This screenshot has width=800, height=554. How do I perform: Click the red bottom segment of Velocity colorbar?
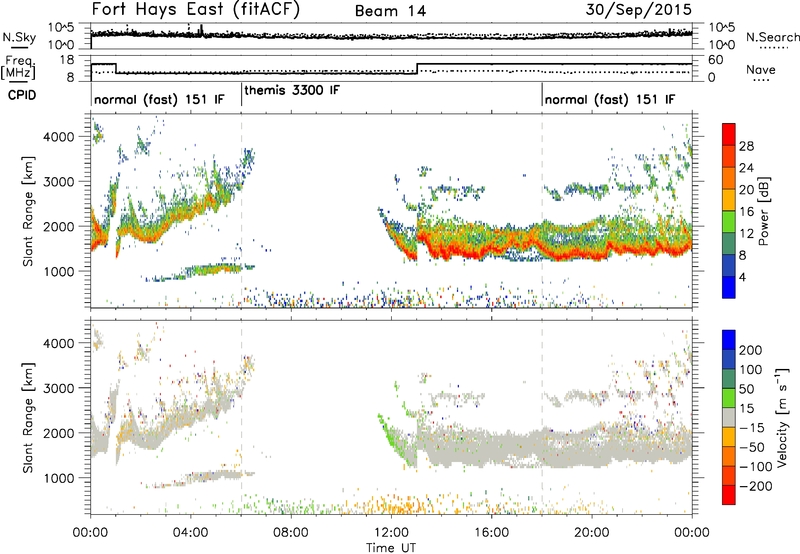[729, 495]
